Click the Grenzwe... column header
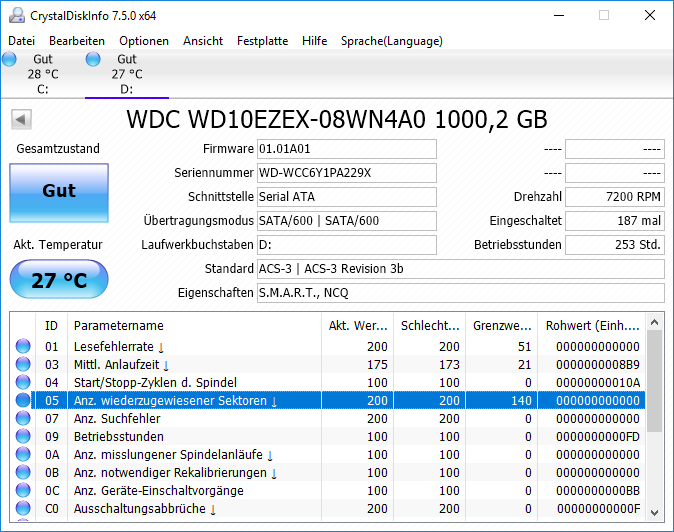The image size is (674, 532). pyautogui.click(x=502, y=325)
